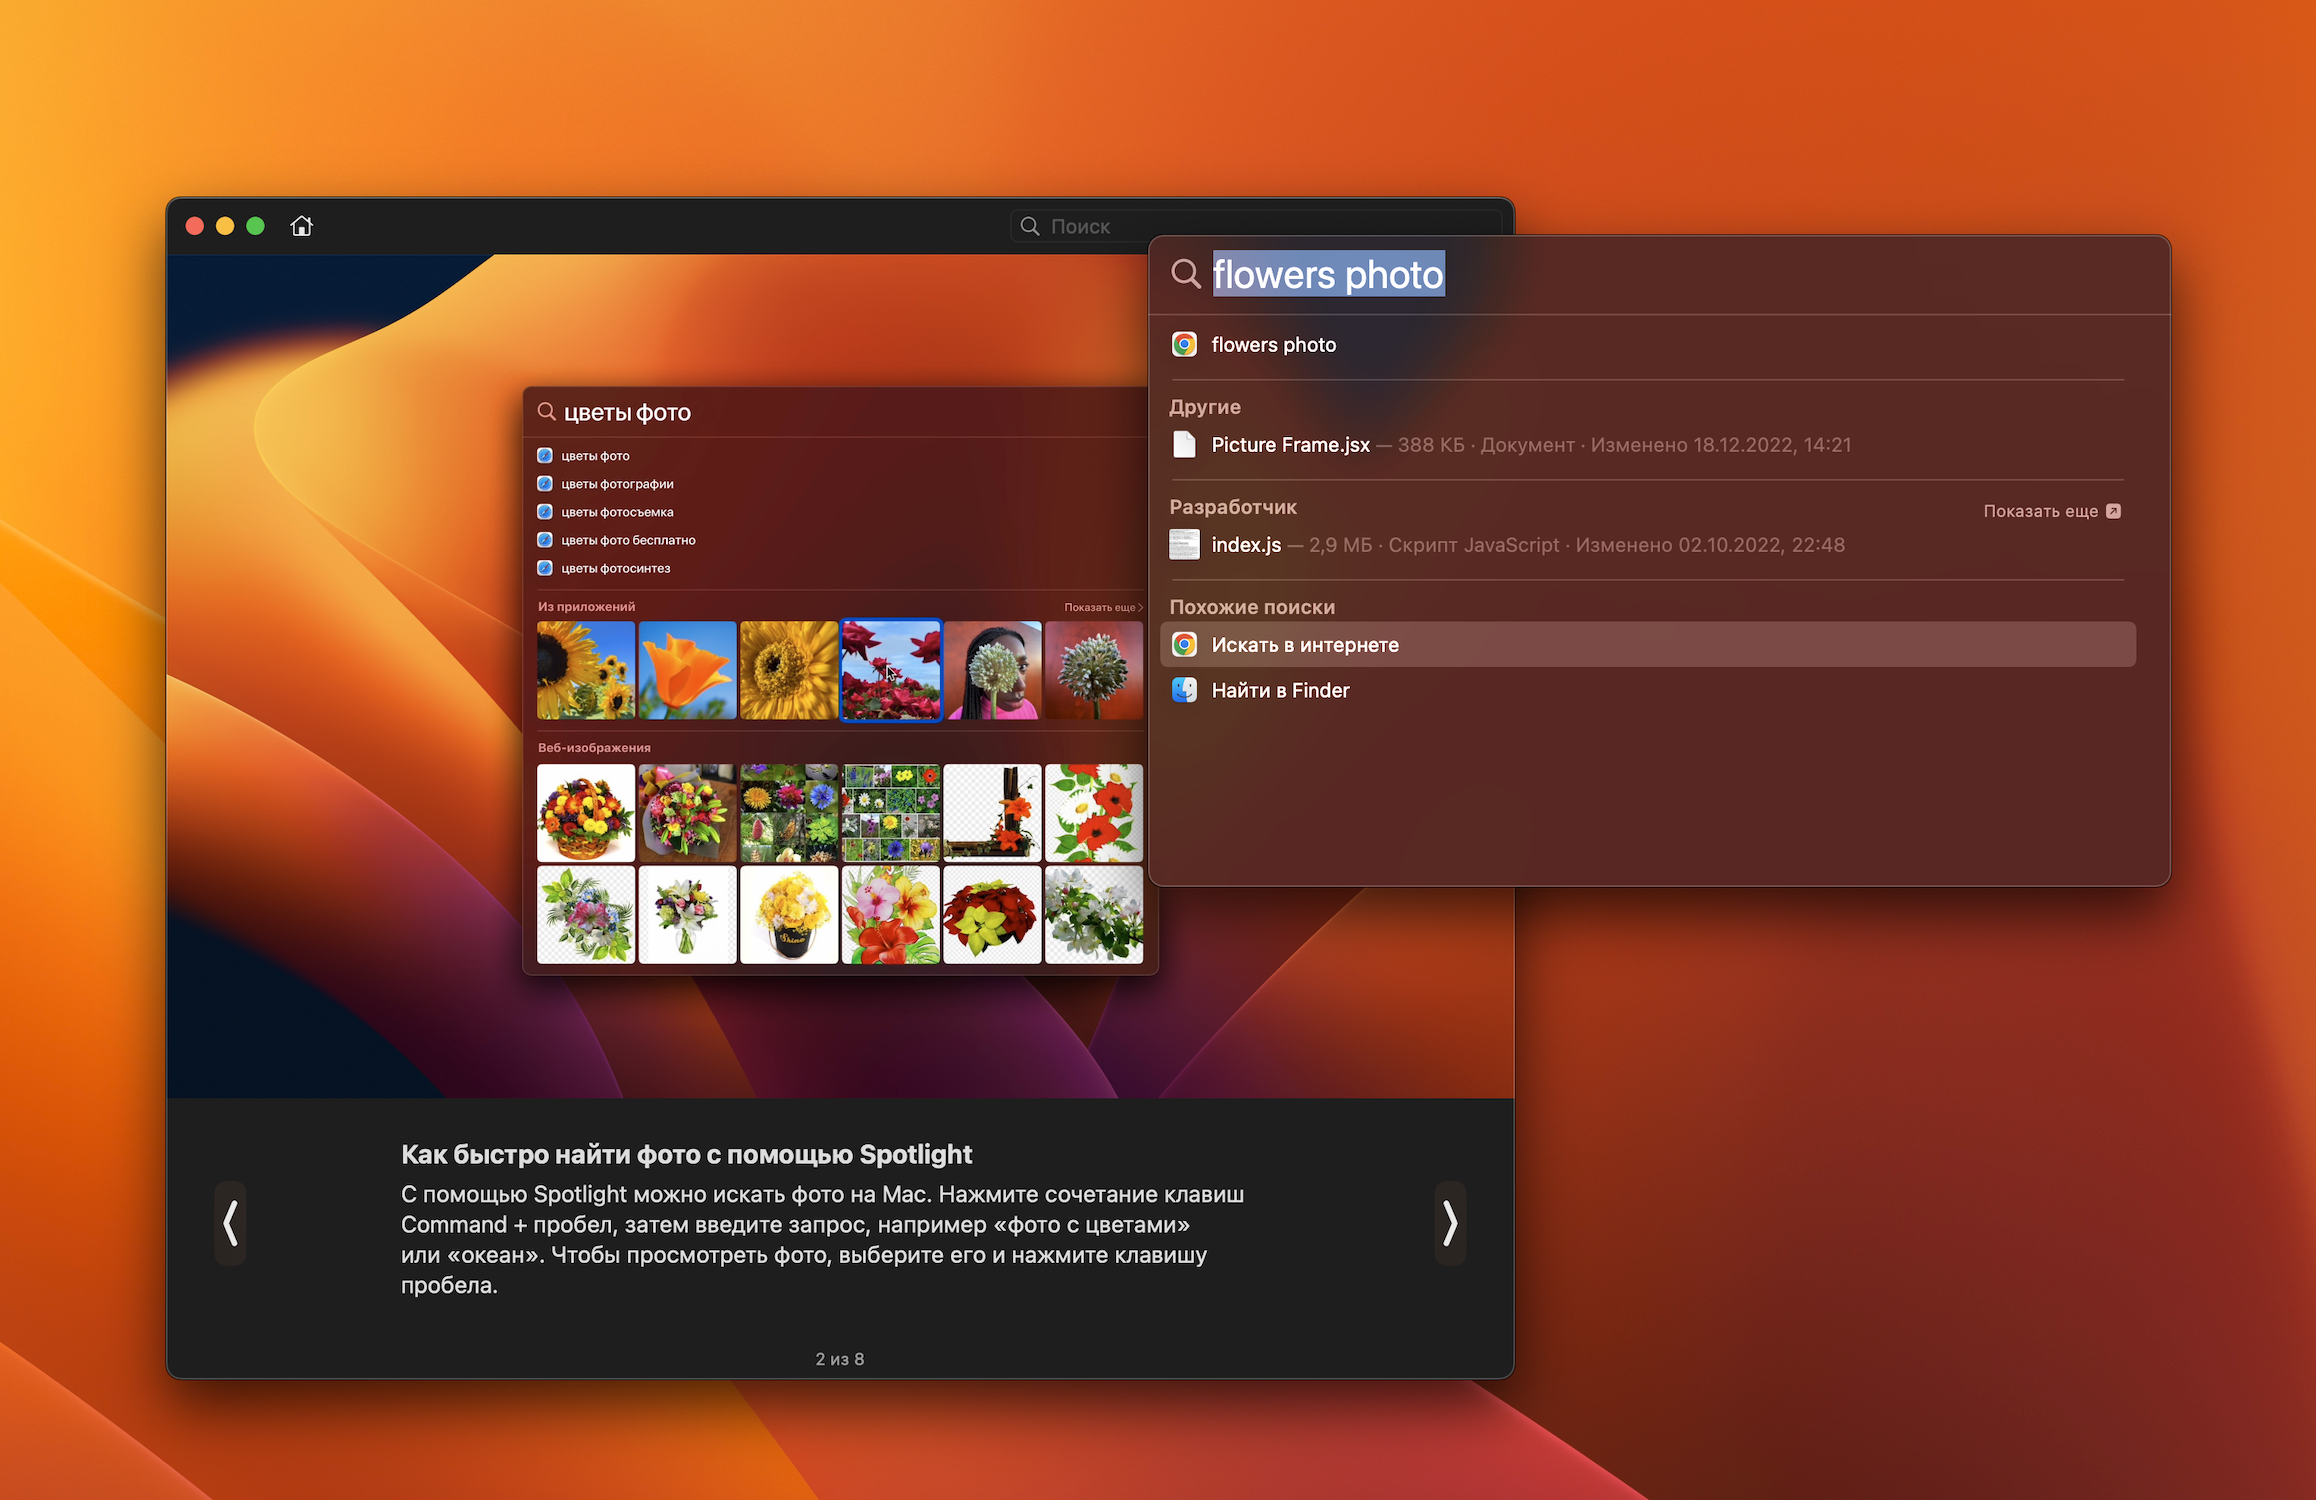The height and width of the screenshot is (1500, 2316).
Task: Click the 2 из 8 page indicator
Action: (x=839, y=1359)
